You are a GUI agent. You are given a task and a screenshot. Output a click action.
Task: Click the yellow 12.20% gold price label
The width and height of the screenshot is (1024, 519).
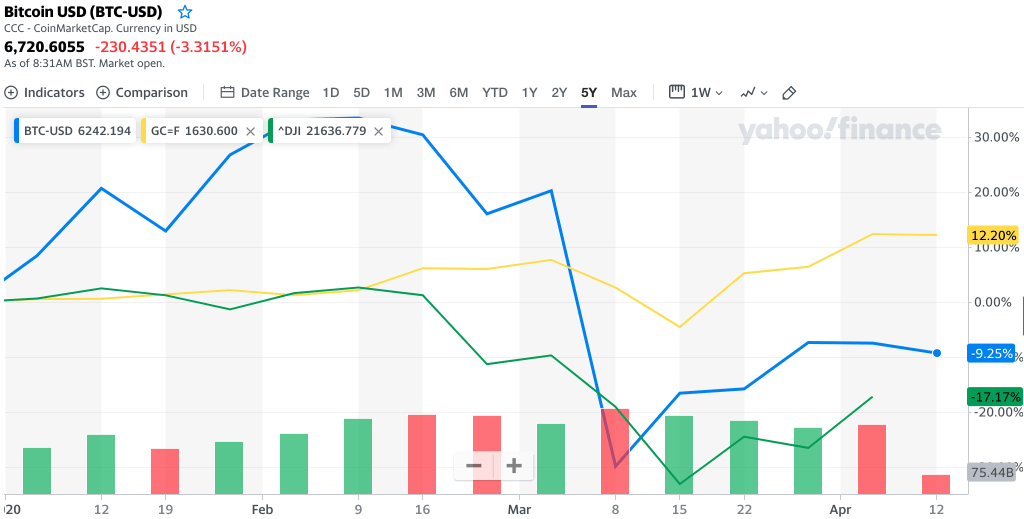point(993,235)
